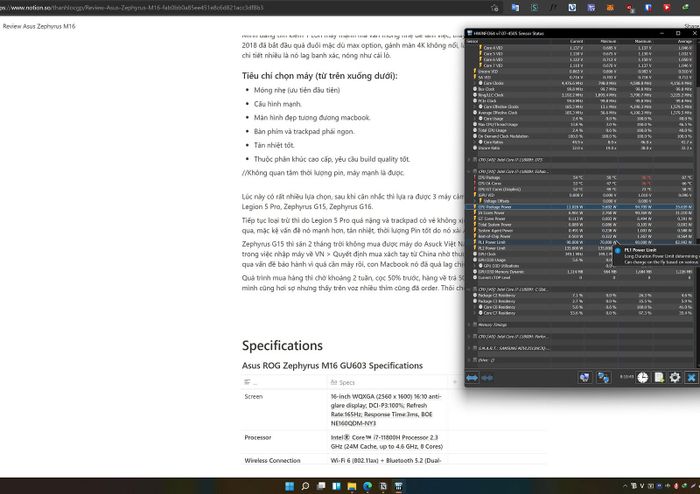Click Screen row label in specs table
This screenshot has height=494, width=700.
pos(254,396)
